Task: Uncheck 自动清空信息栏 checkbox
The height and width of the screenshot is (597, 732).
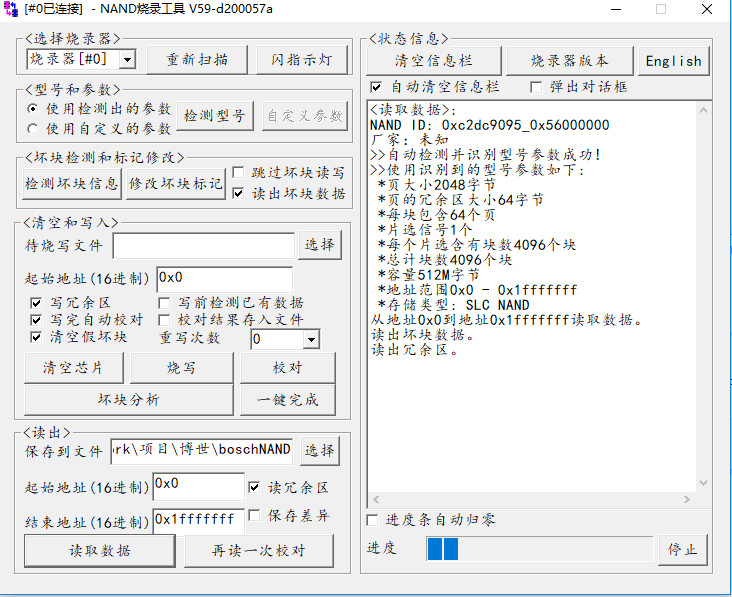Action: pyautogui.click(x=376, y=87)
